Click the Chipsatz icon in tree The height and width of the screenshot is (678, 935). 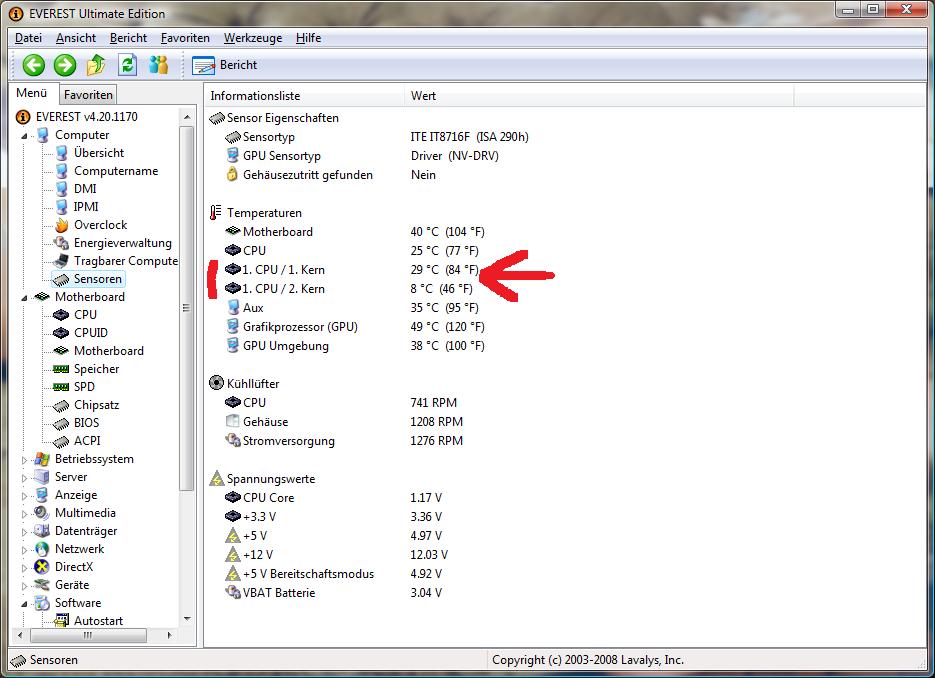[x=61, y=405]
